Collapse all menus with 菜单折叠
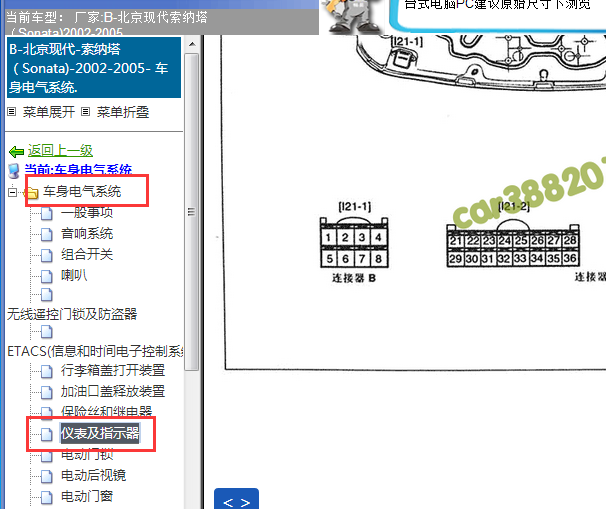The height and width of the screenshot is (509, 606). (123, 112)
